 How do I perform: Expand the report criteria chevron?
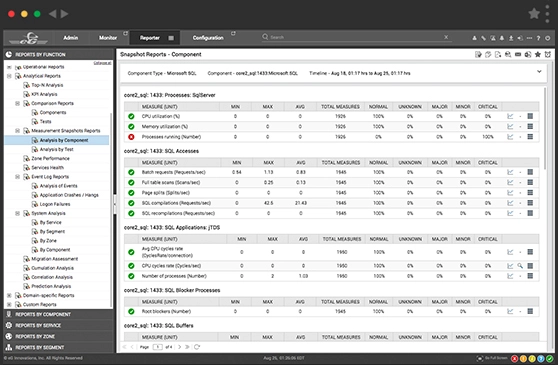pos(539,72)
